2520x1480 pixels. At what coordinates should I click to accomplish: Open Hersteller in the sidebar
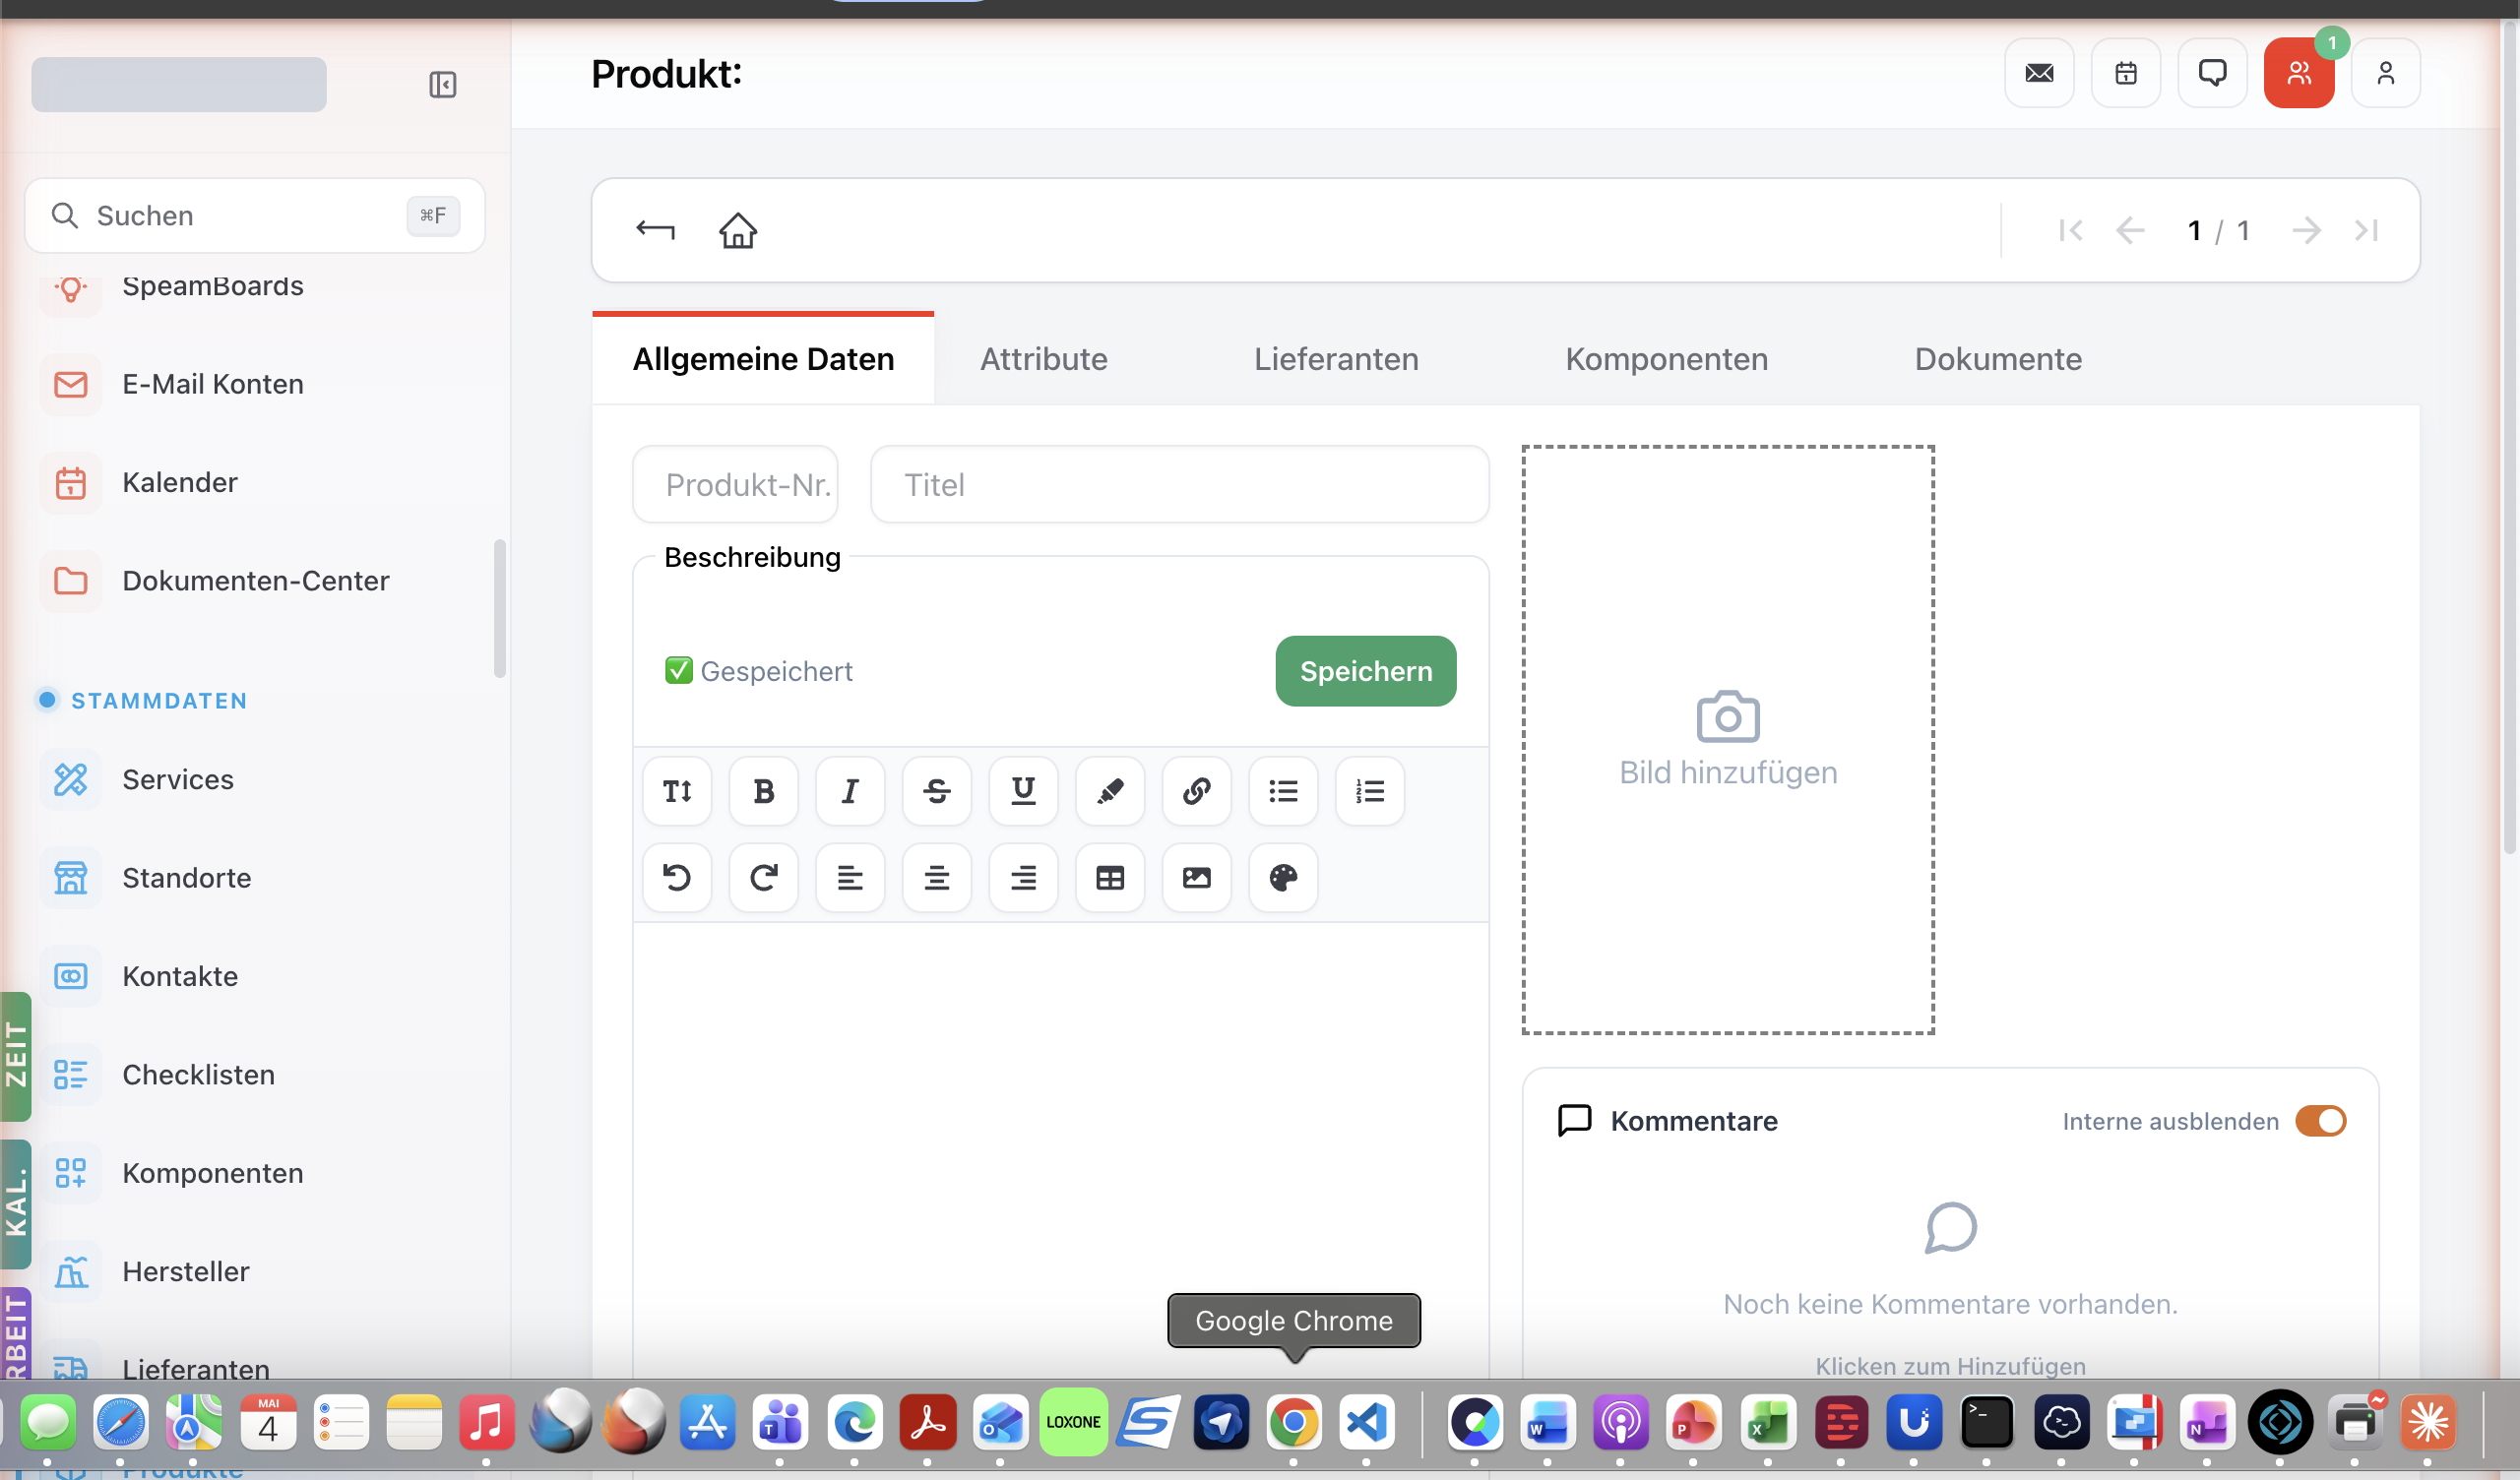click(186, 1272)
